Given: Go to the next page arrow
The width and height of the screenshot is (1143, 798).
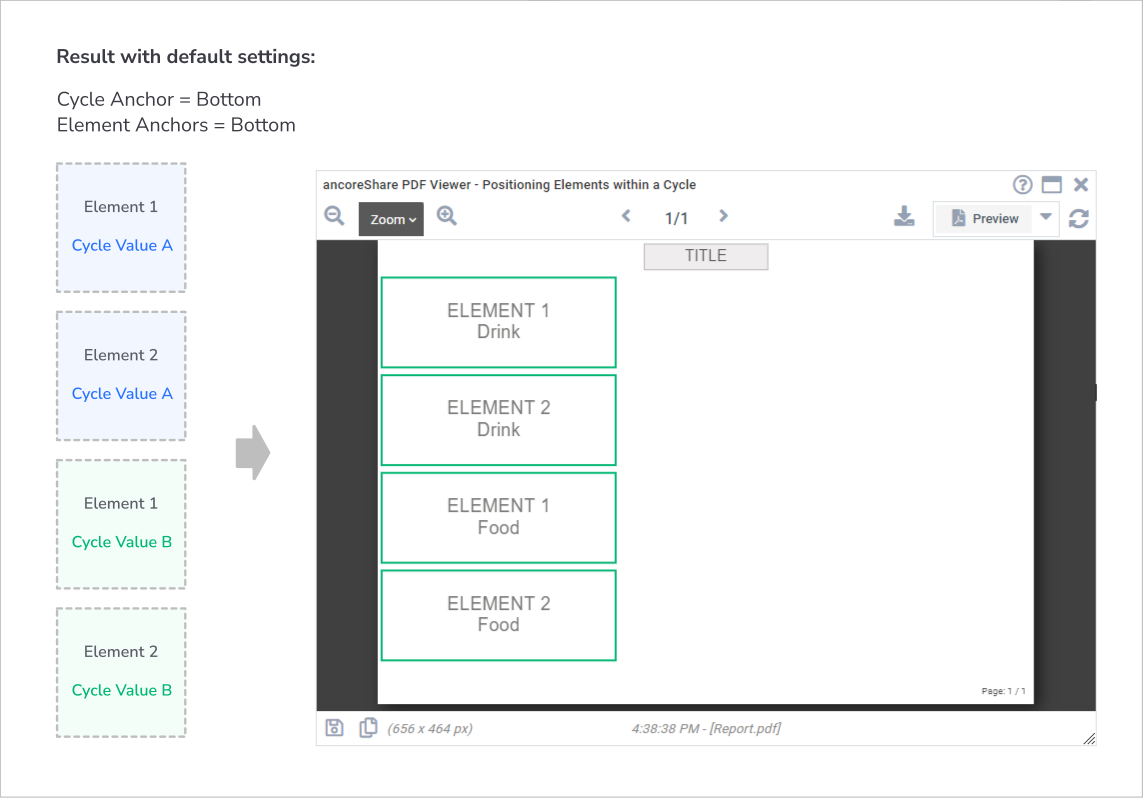Looking at the screenshot, I should click(x=723, y=216).
